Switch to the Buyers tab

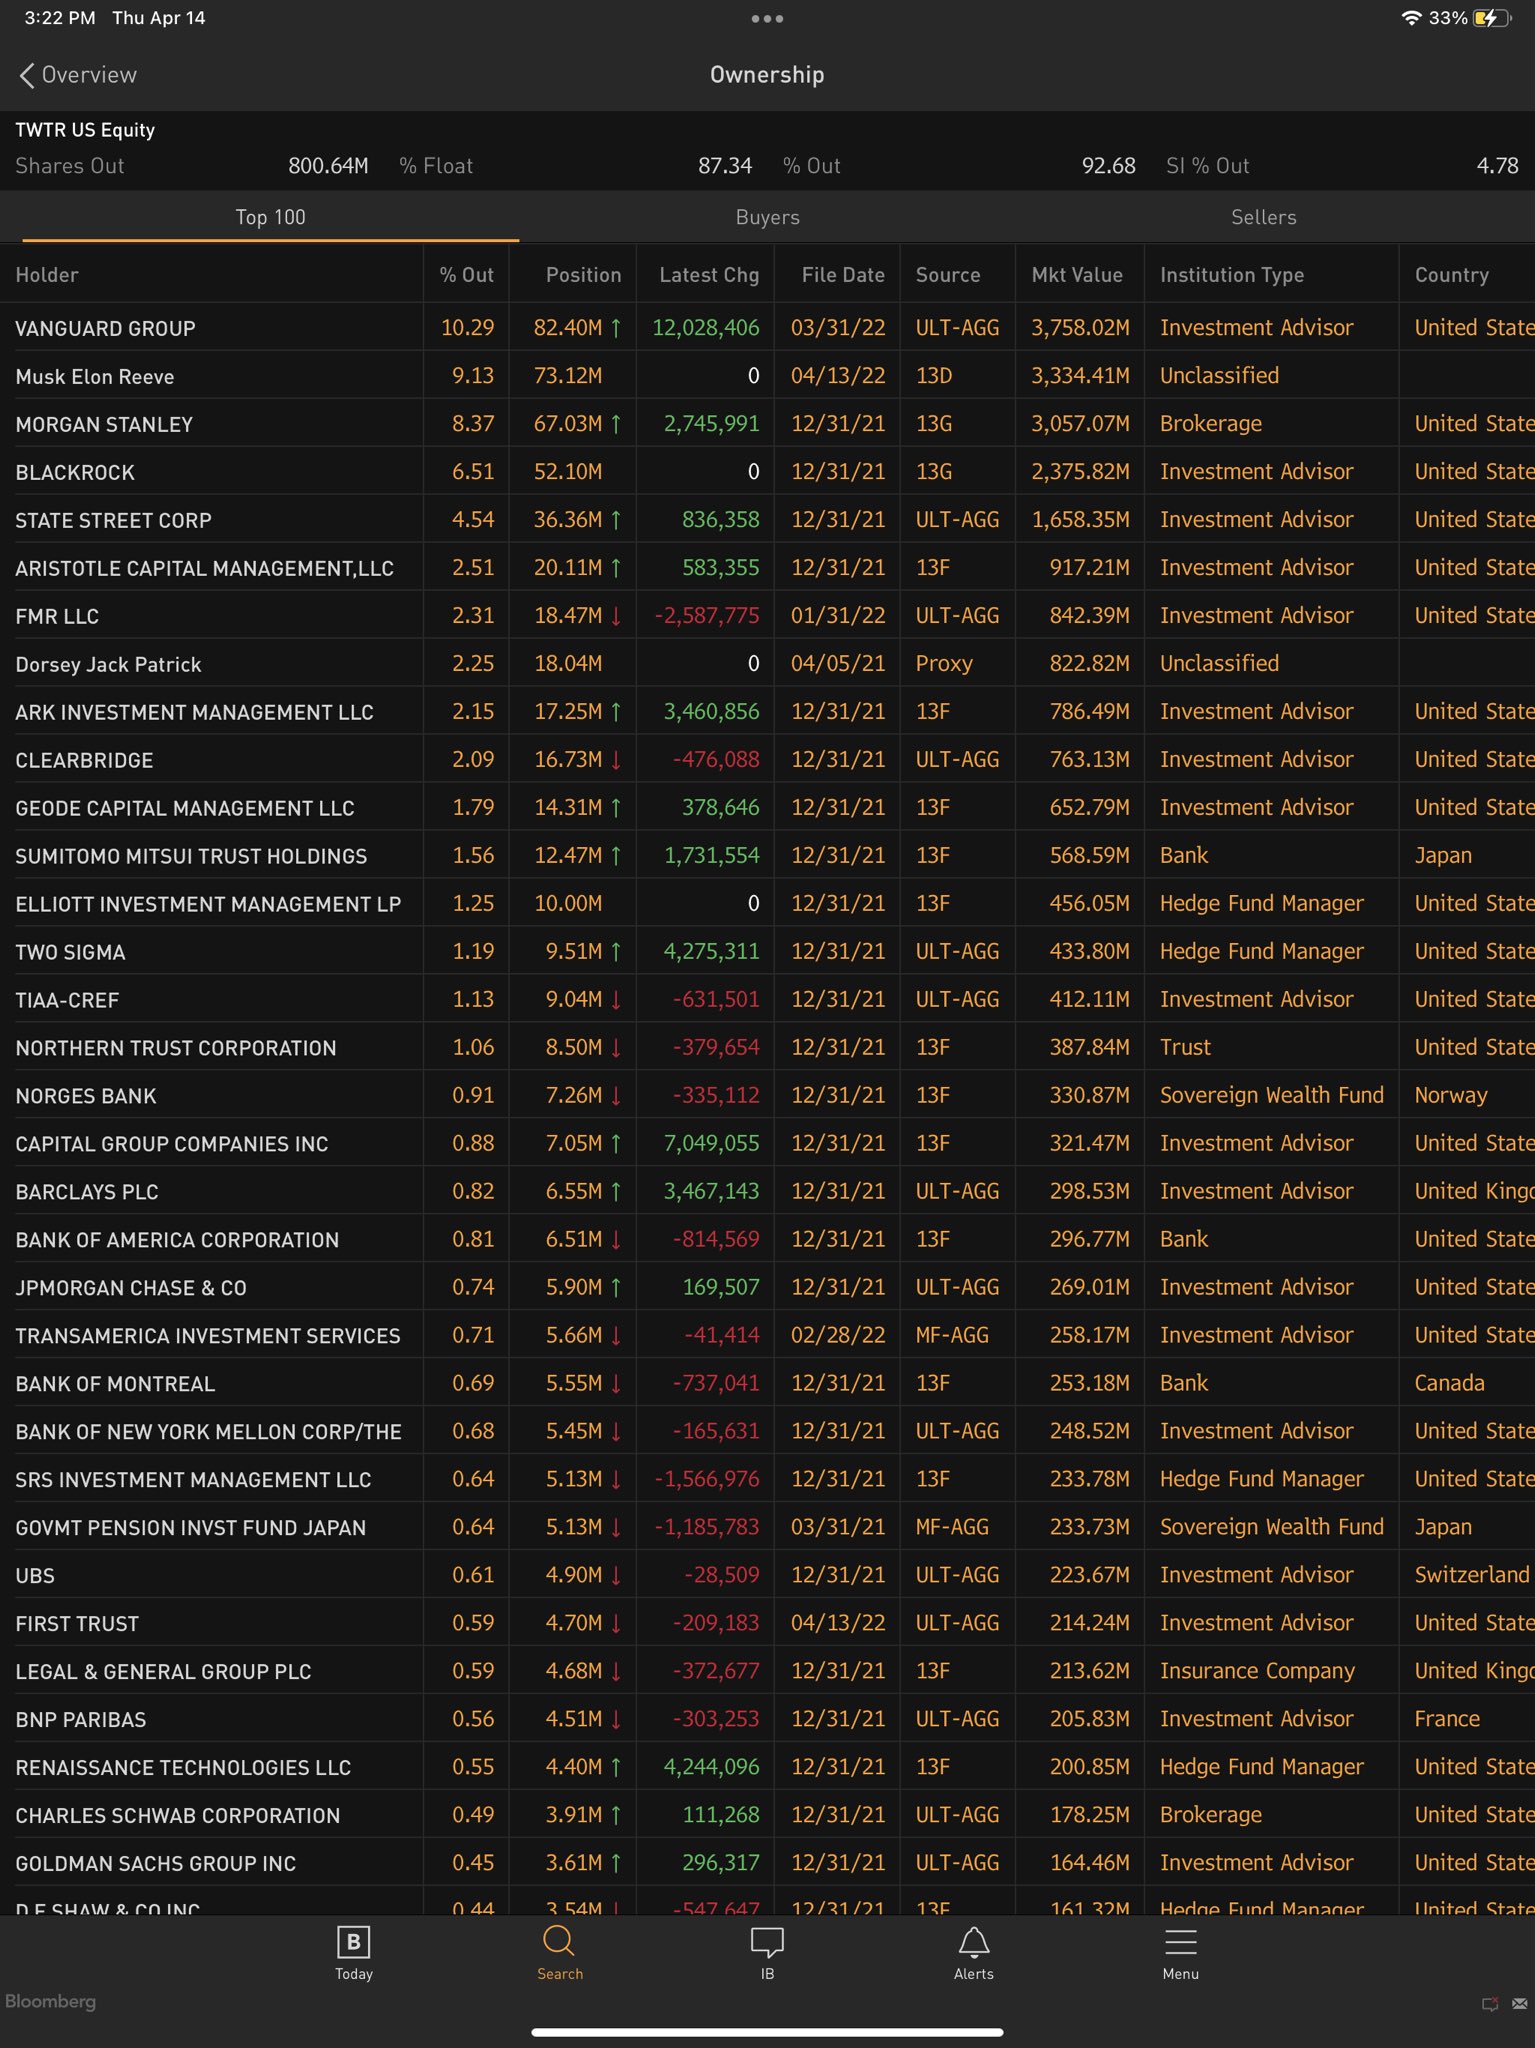pos(767,217)
